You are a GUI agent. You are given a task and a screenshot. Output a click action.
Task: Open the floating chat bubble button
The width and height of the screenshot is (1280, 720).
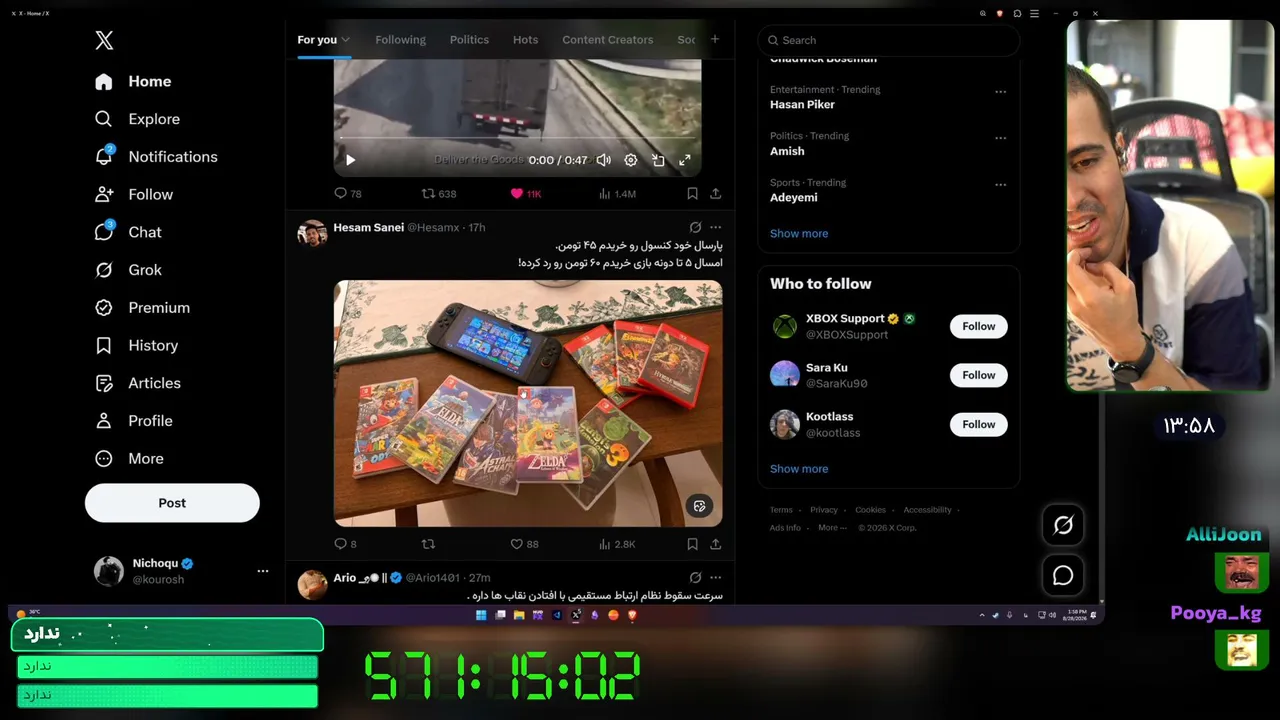click(1063, 576)
